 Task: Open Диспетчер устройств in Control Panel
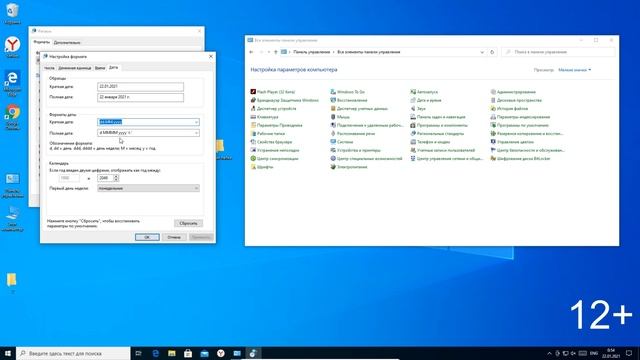click(x=273, y=109)
